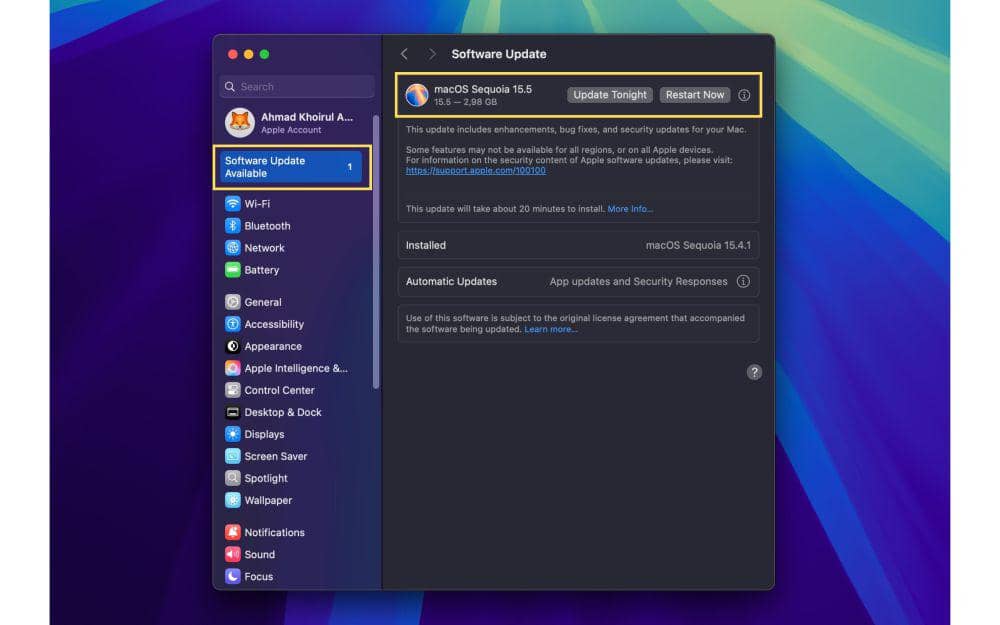The height and width of the screenshot is (625, 1000).
Task: Click the Apple Account fox avatar
Action: coord(240,122)
